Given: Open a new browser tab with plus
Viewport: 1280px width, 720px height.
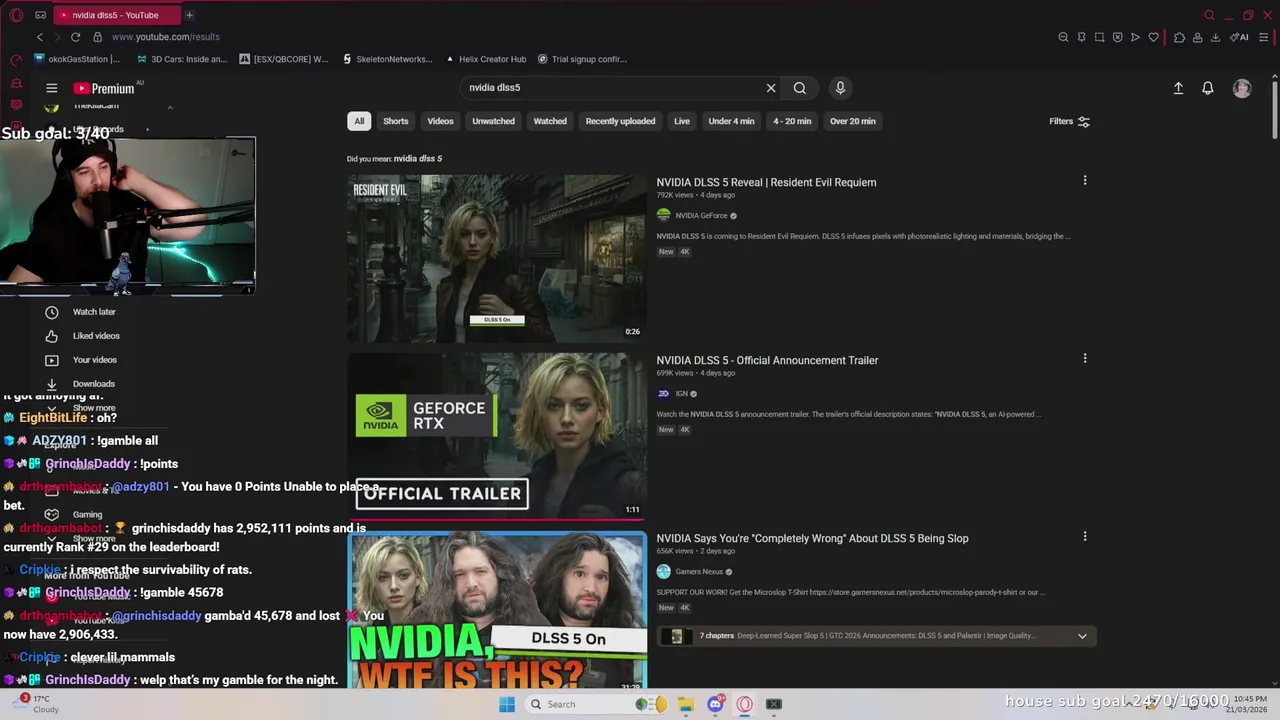Looking at the screenshot, I should click(189, 15).
